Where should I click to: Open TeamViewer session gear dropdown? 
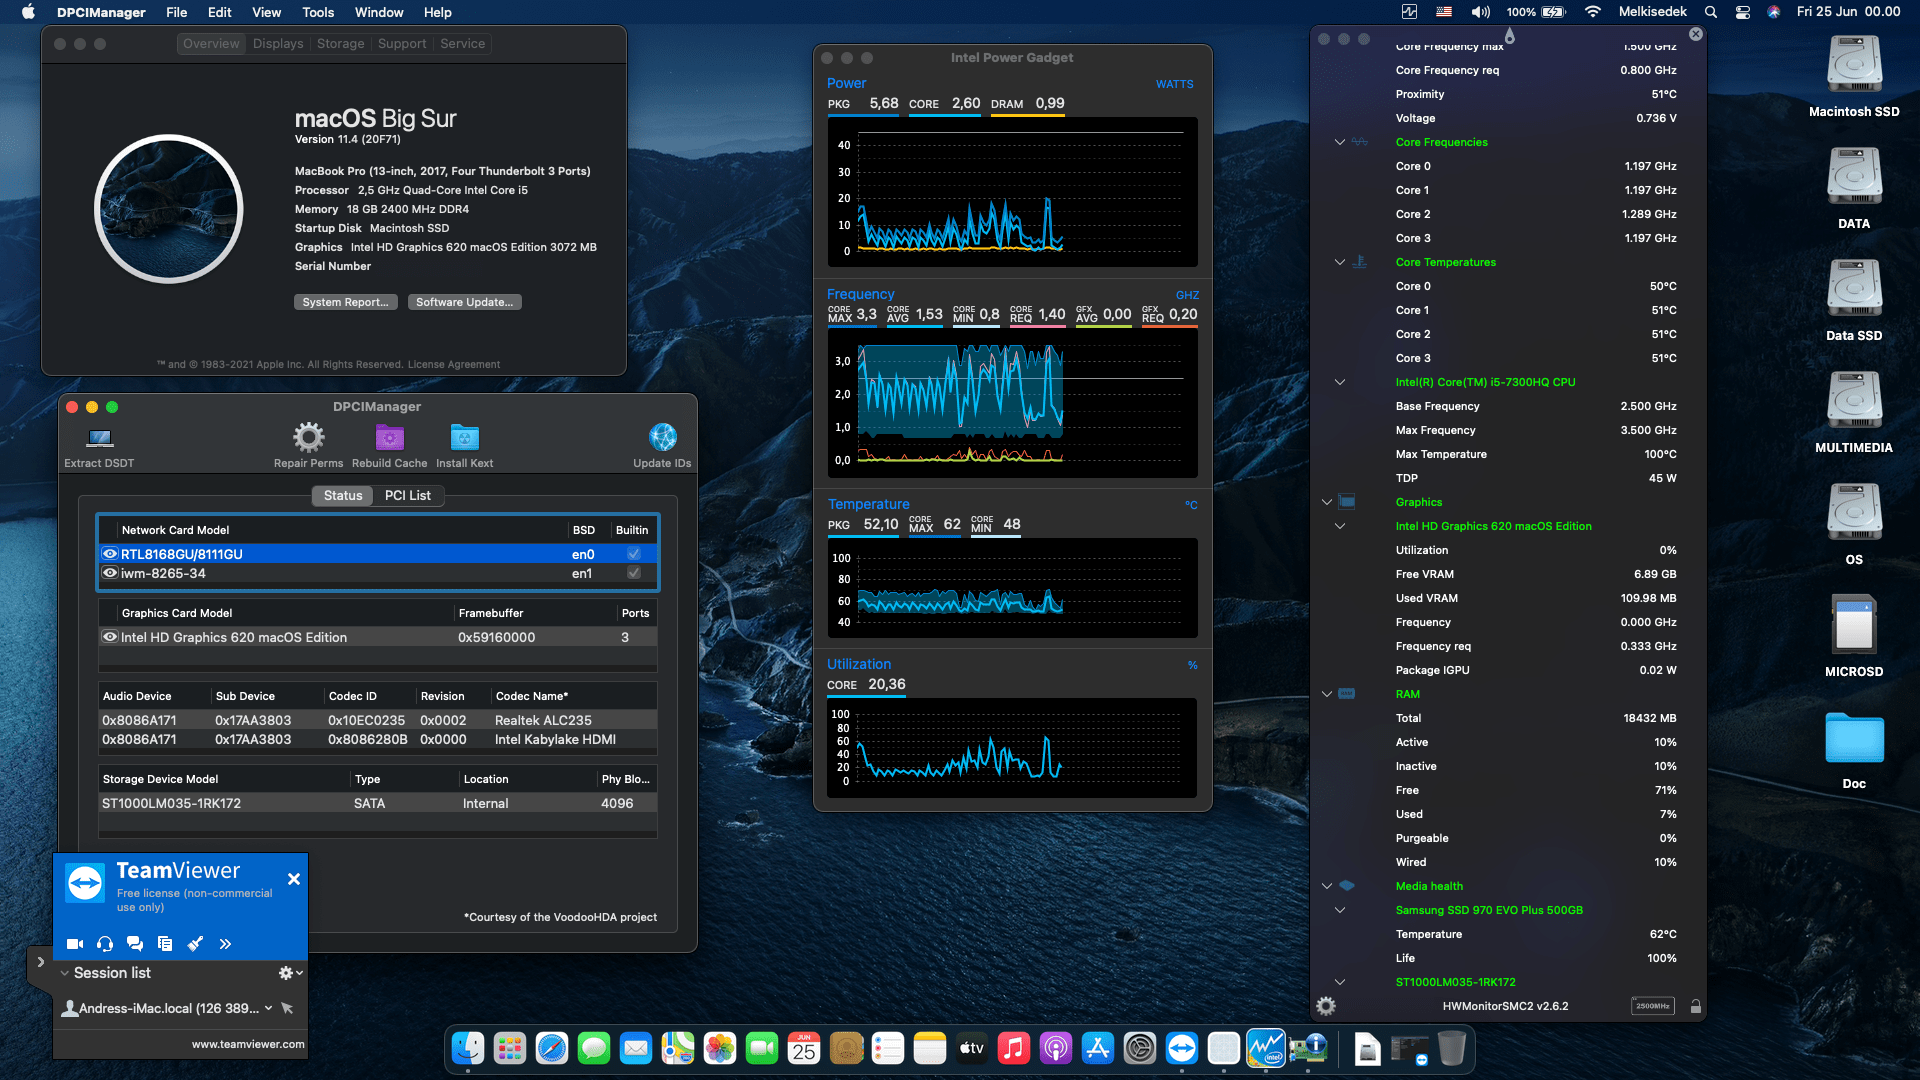coord(290,973)
